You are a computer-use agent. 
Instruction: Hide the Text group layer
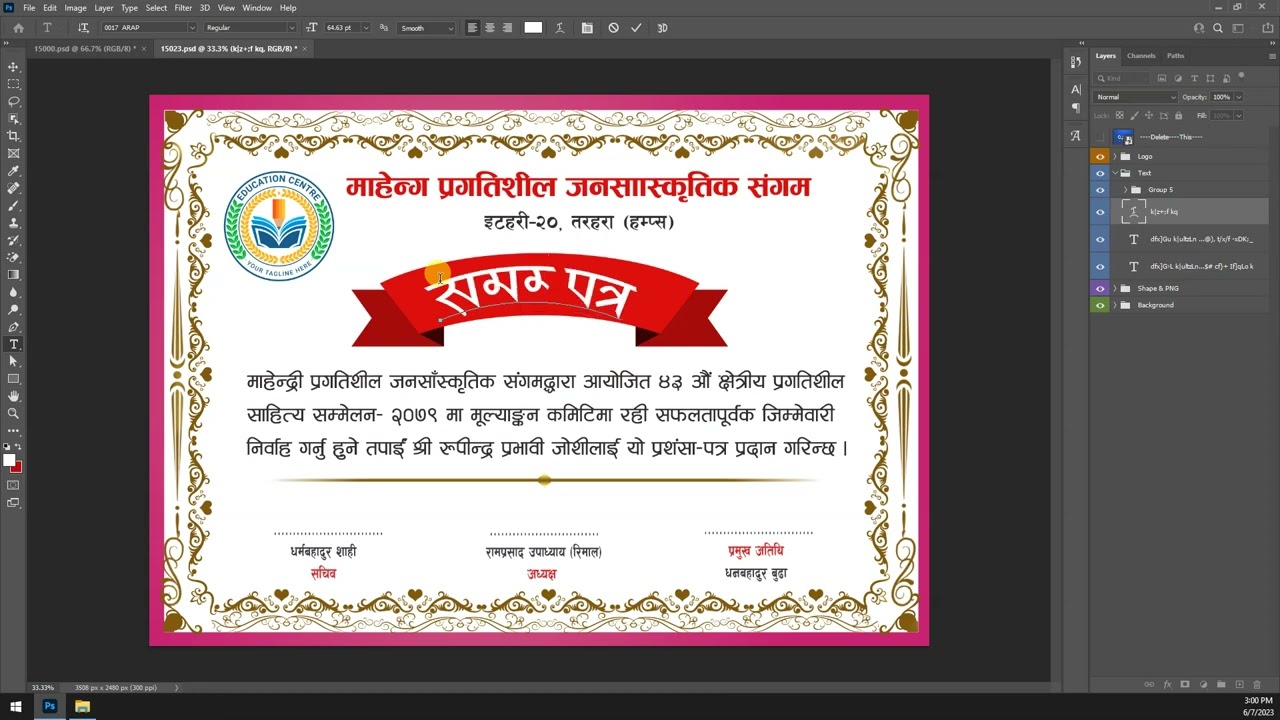(x=1100, y=173)
